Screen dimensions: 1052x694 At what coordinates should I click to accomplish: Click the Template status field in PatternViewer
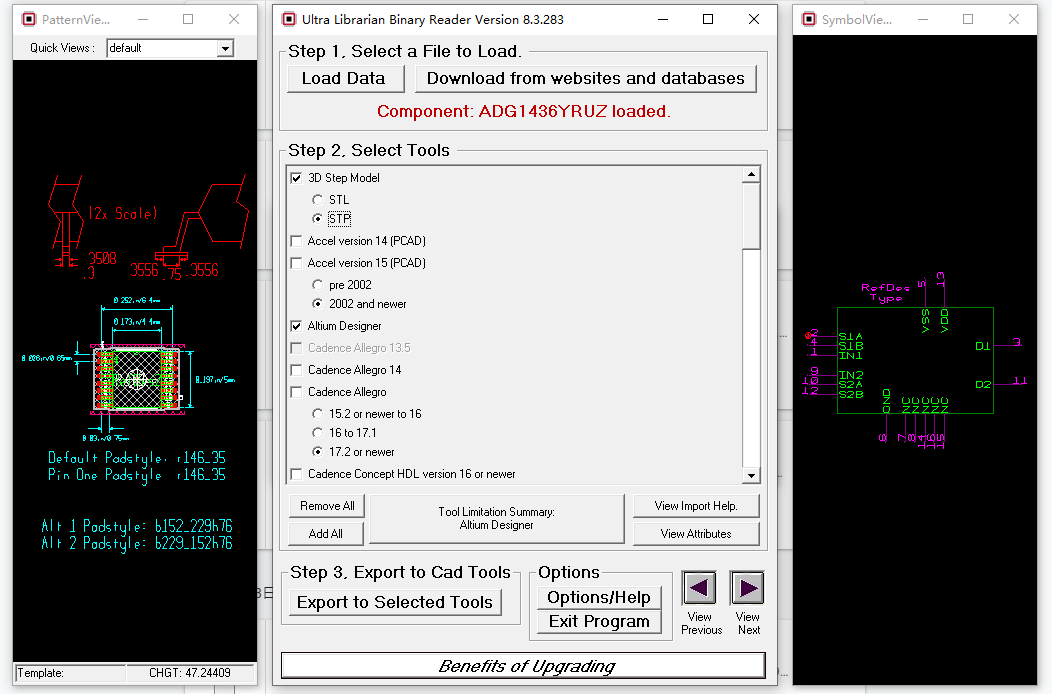[x=70, y=673]
